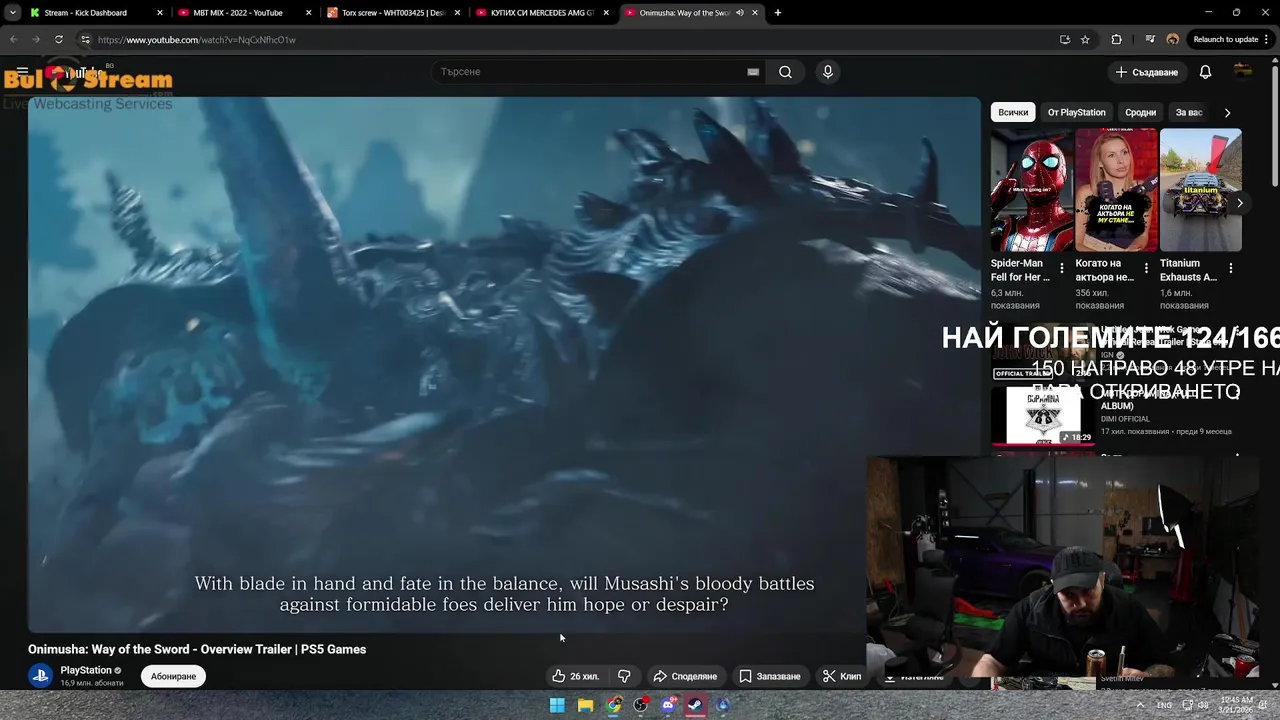Start voice search with the microphone icon
This screenshot has height=720, width=1280.
tap(827, 72)
